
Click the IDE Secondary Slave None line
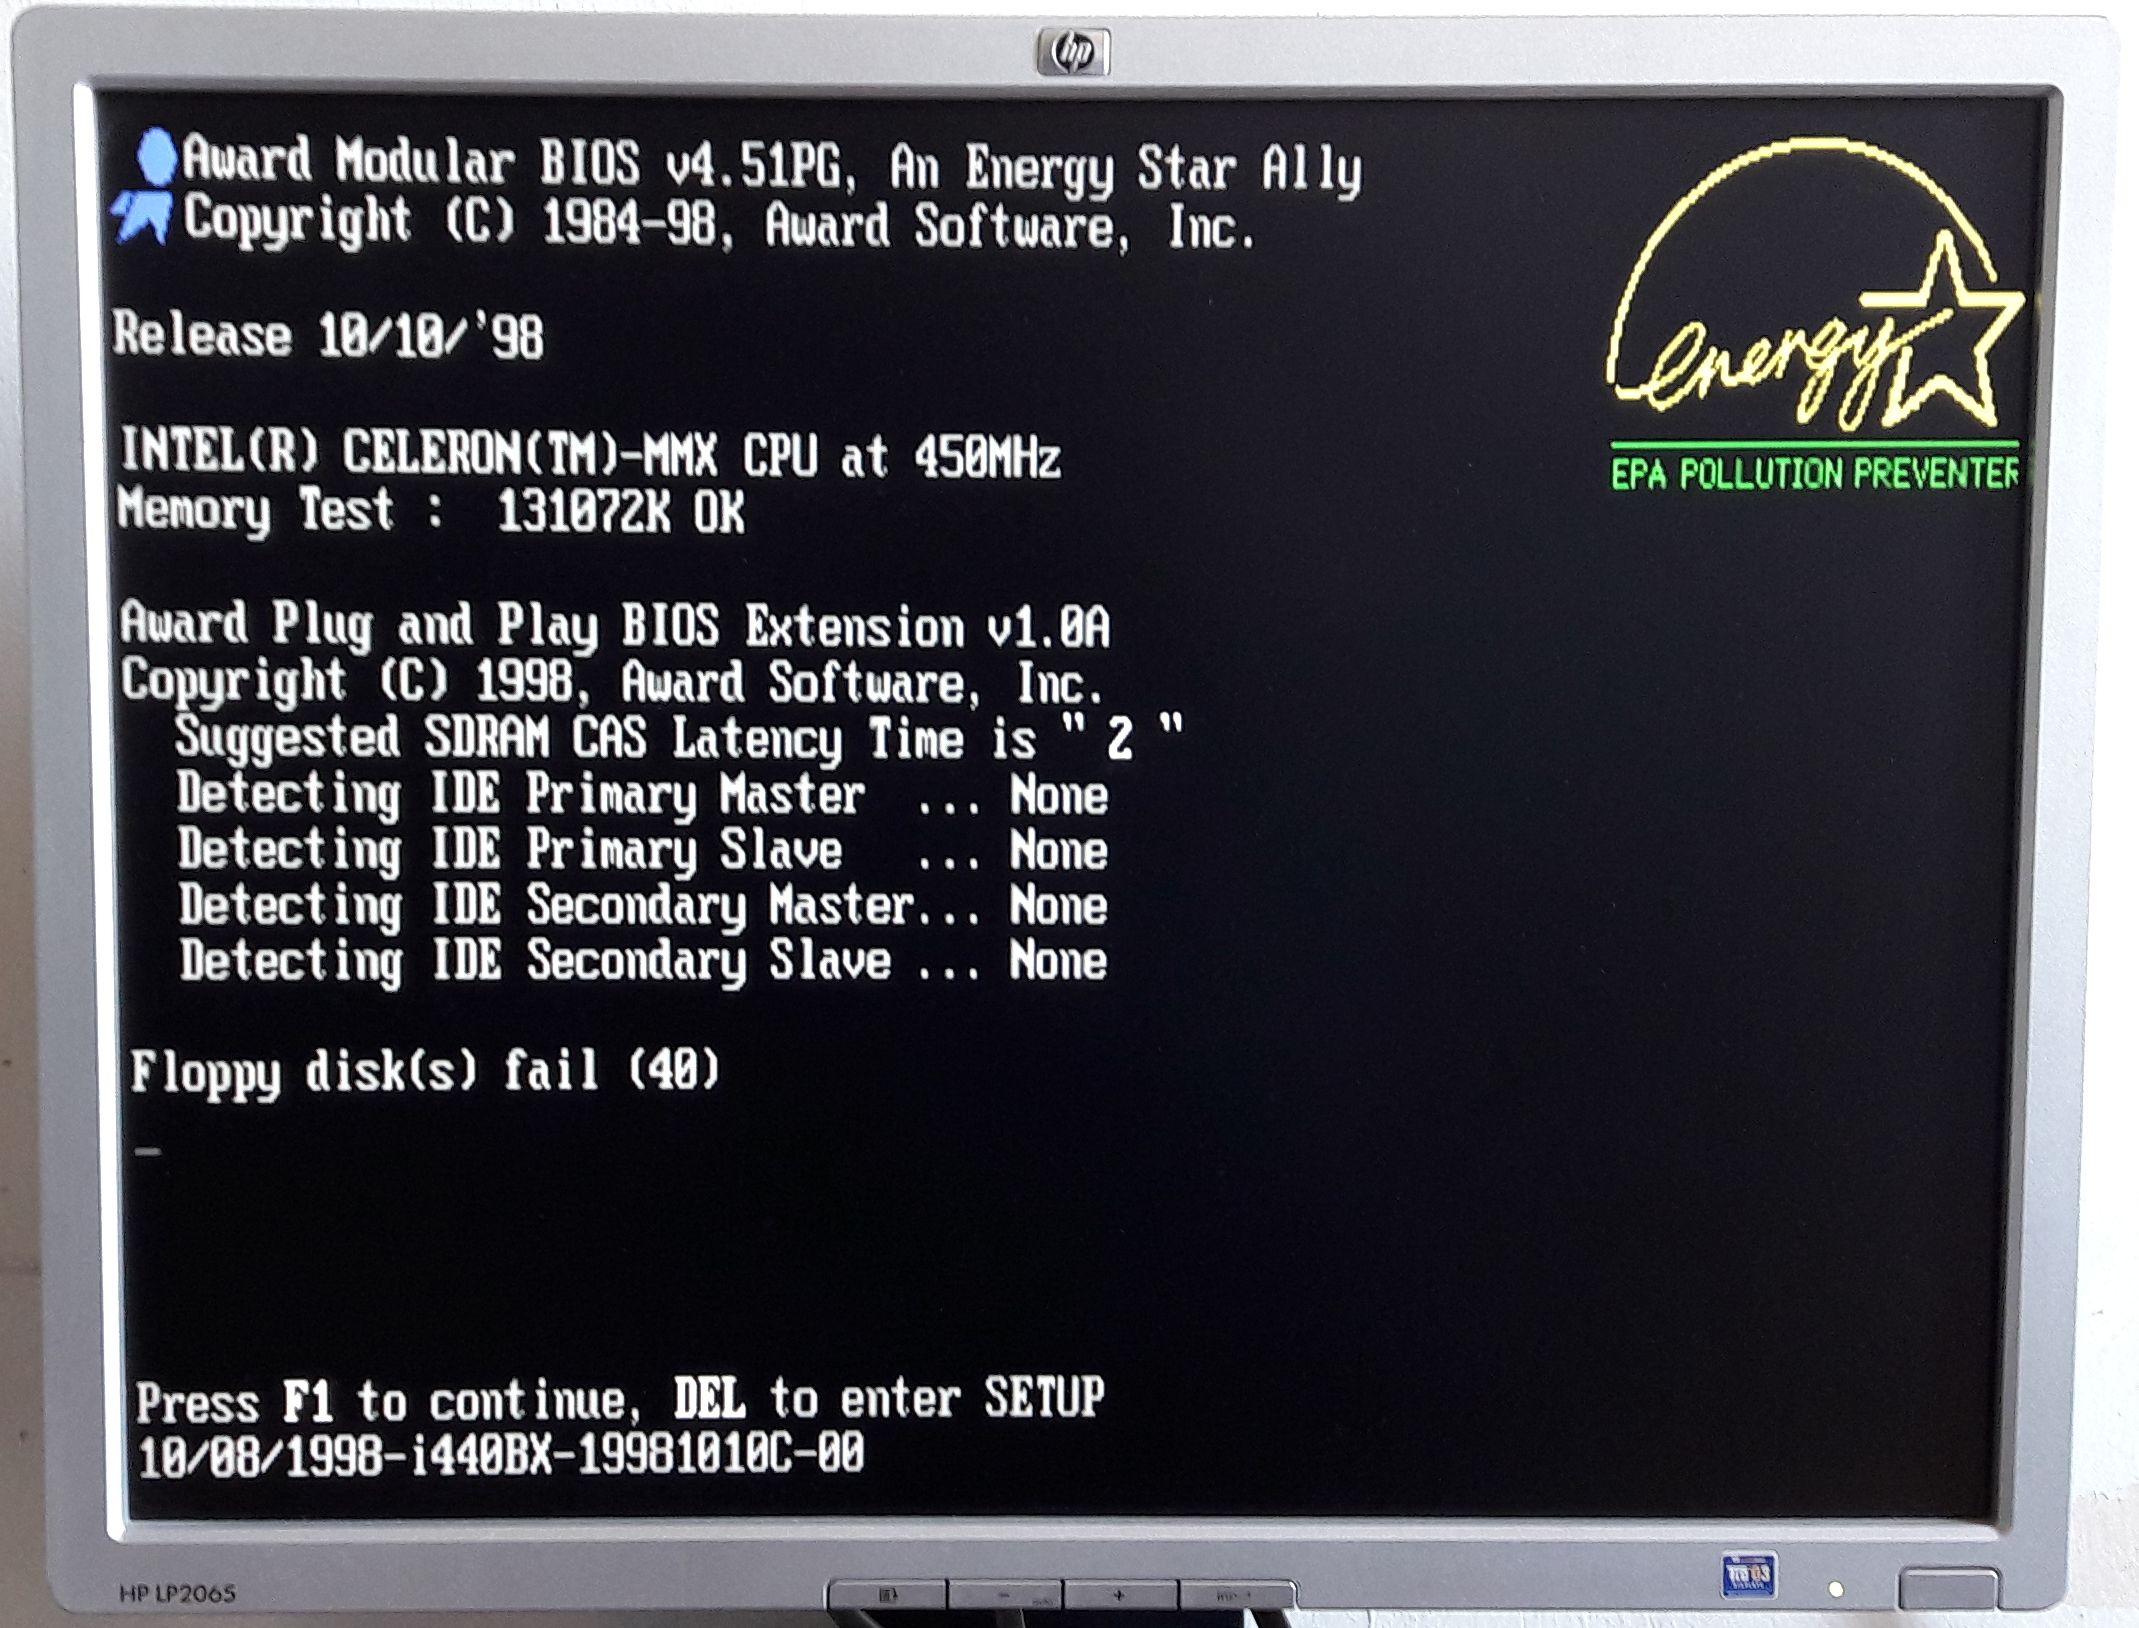[643, 961]
